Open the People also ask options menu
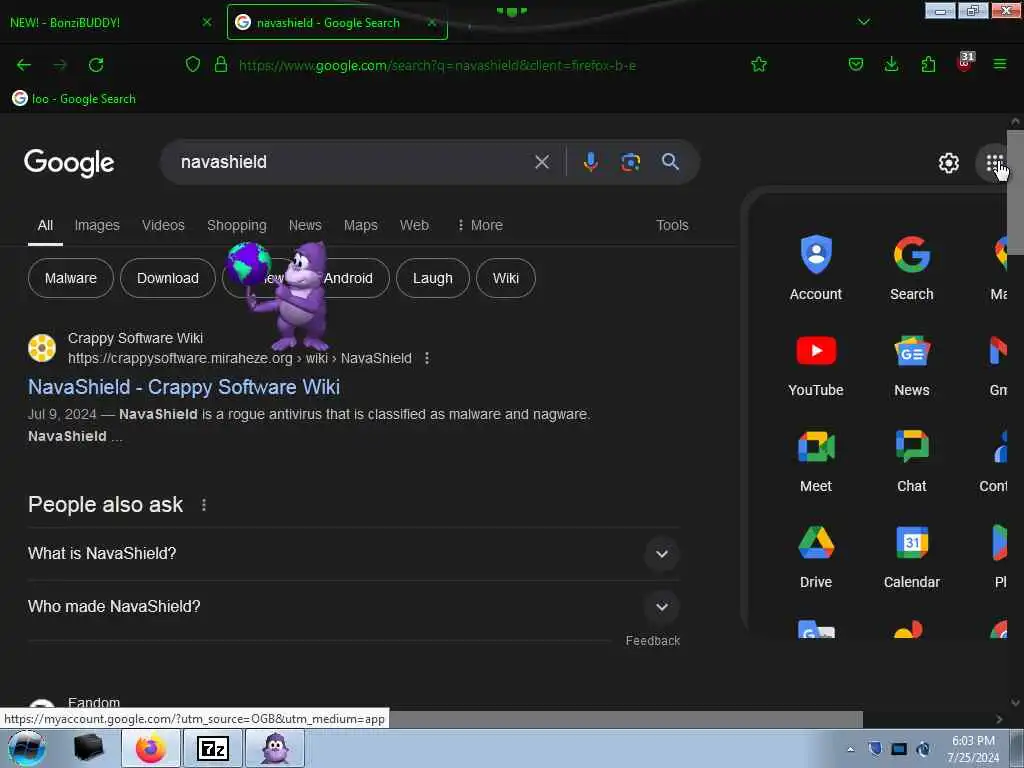 pos(204,505)
